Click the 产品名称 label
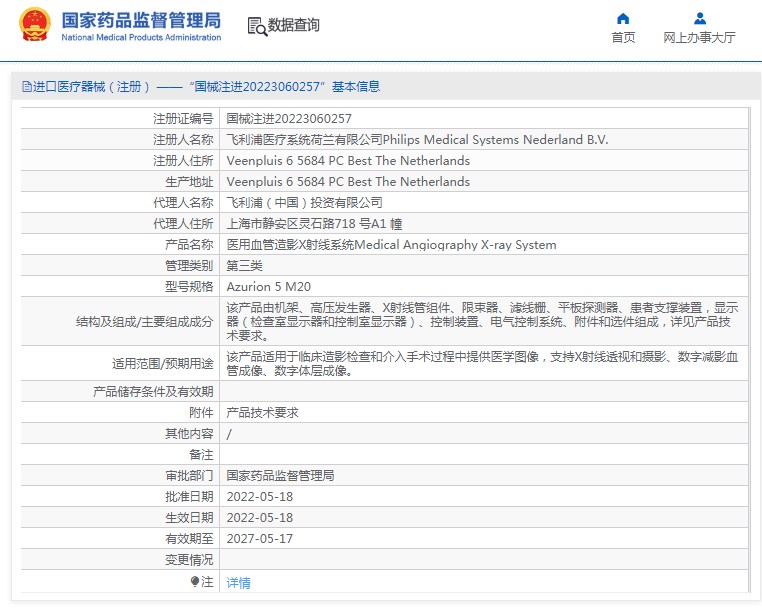 (189, 244)
